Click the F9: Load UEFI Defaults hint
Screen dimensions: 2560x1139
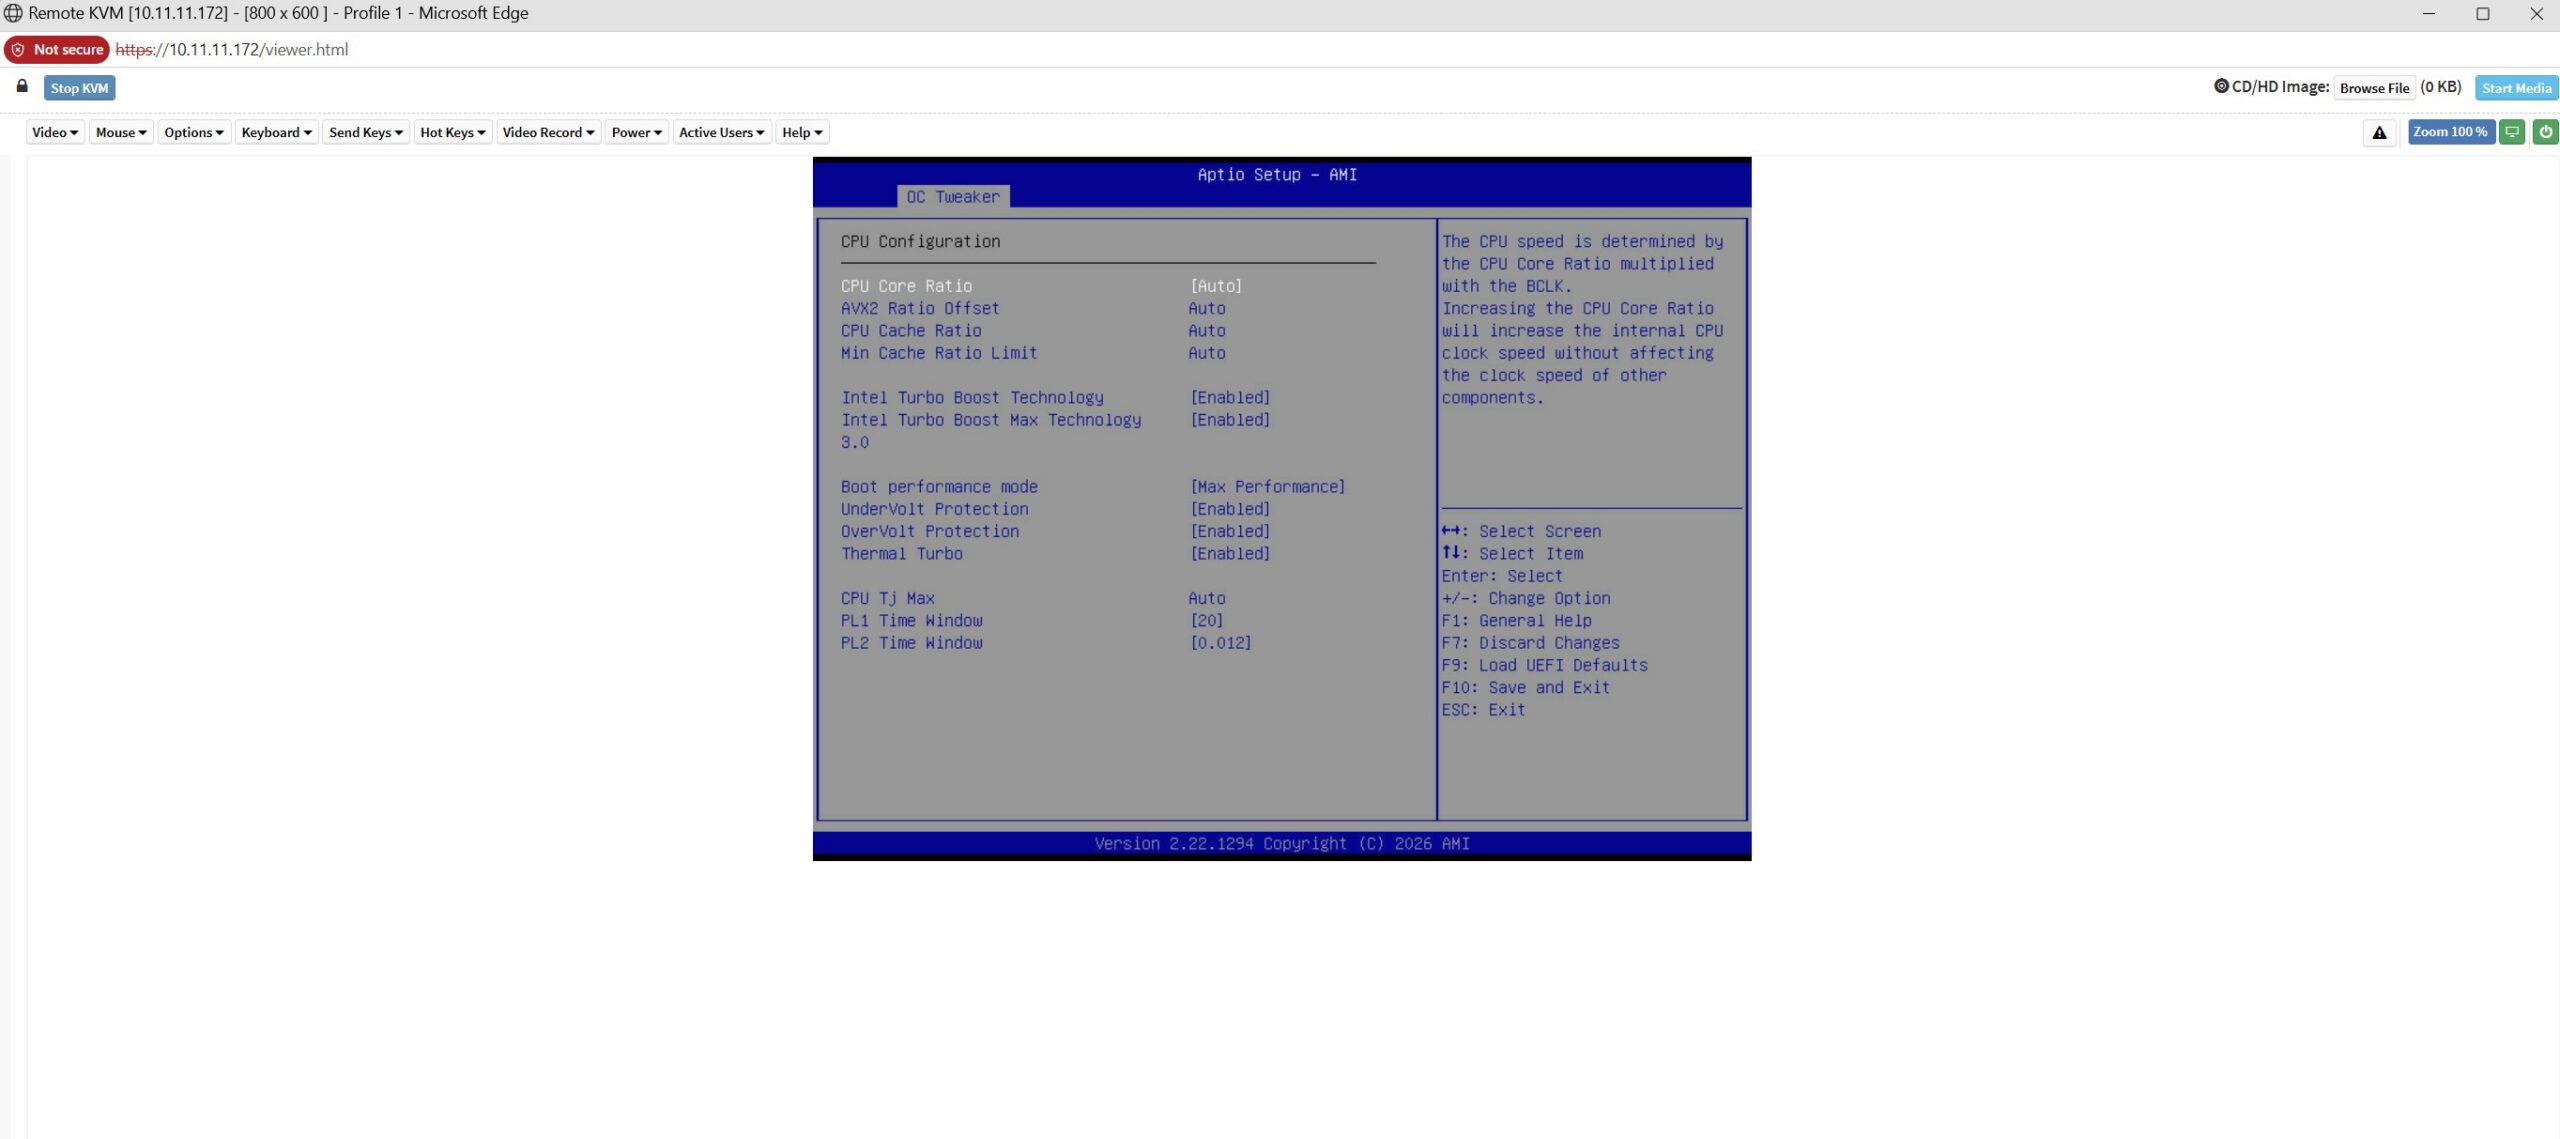point(1544,665)
